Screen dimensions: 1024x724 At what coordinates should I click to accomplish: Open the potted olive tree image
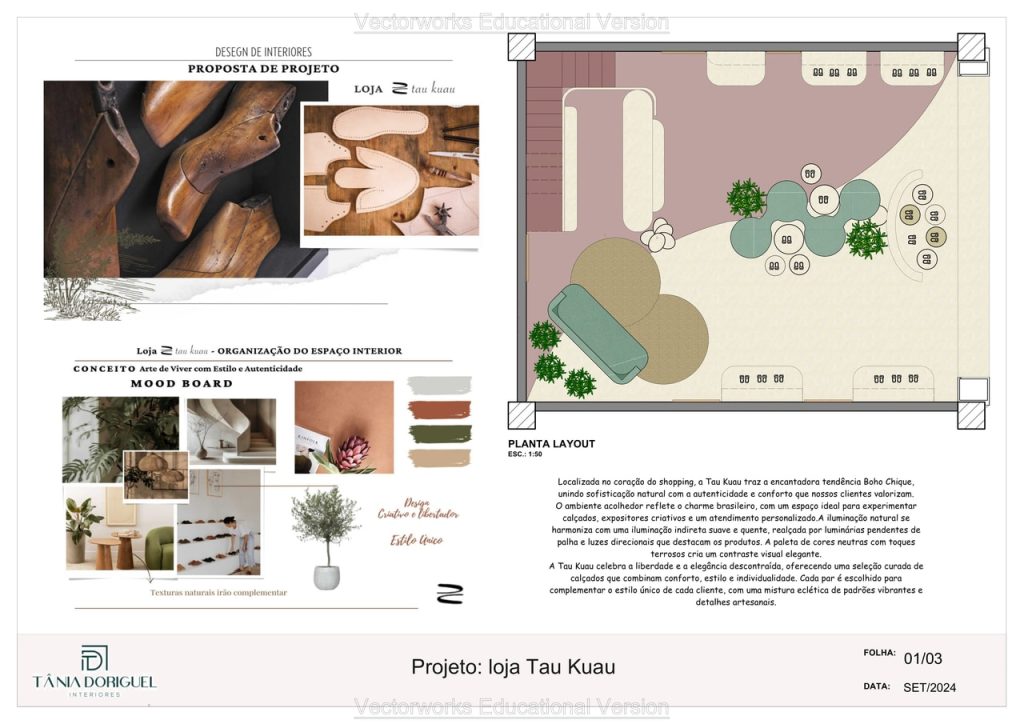click(324, 536)
